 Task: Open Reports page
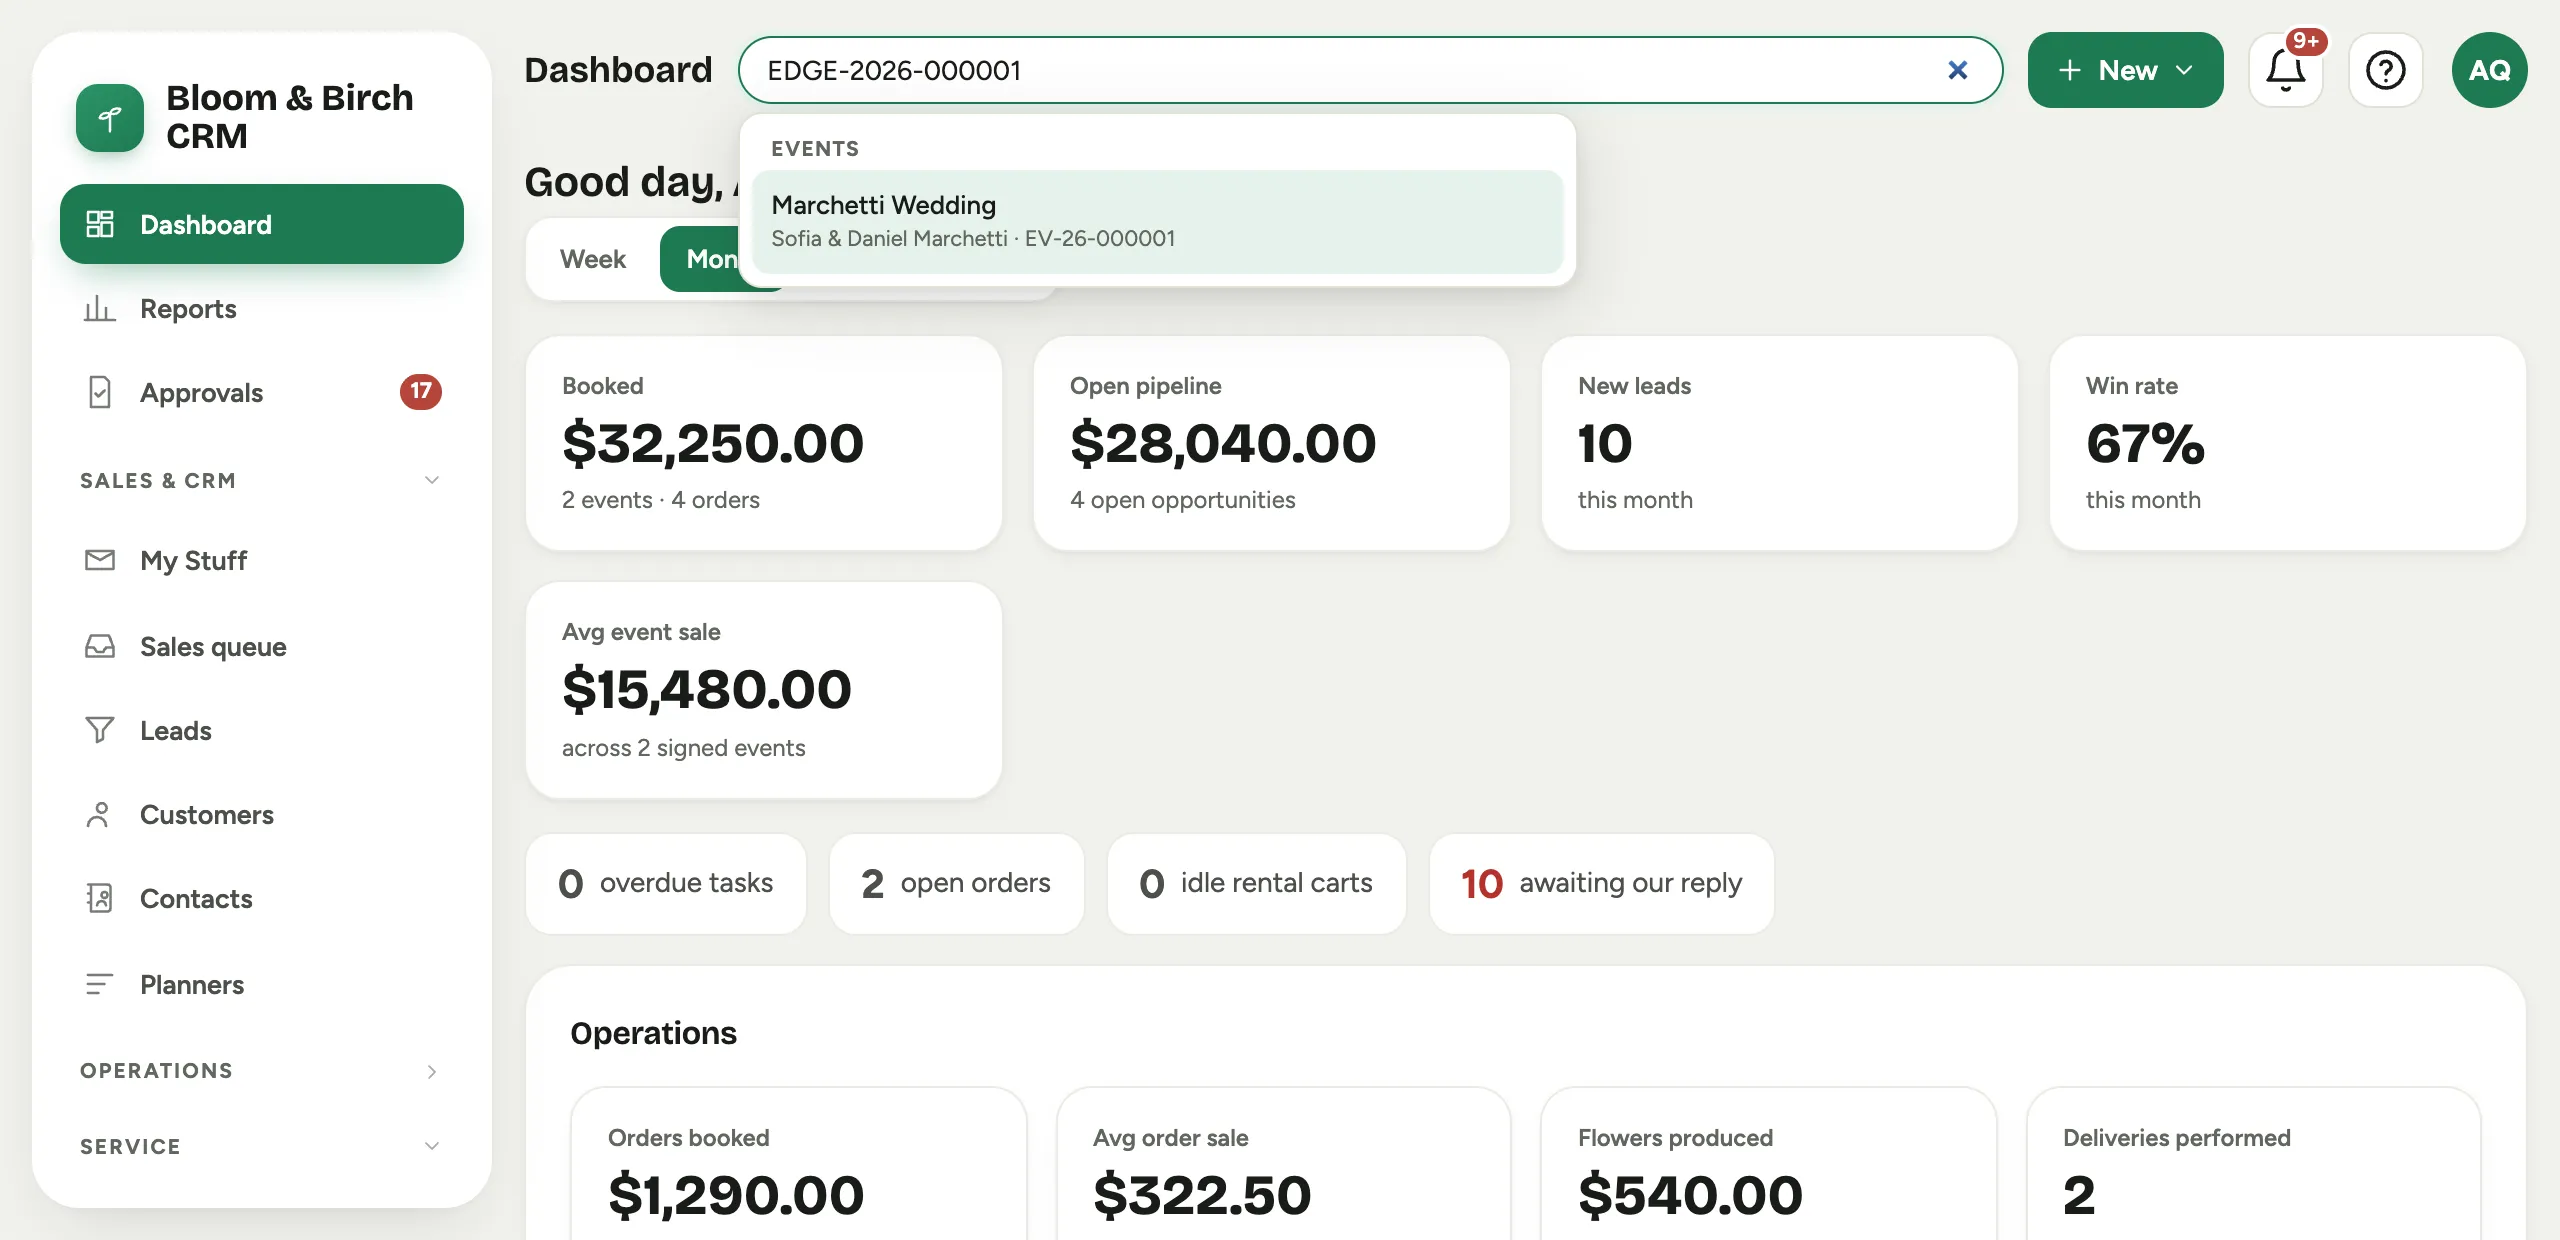click(x=262, y=308)
